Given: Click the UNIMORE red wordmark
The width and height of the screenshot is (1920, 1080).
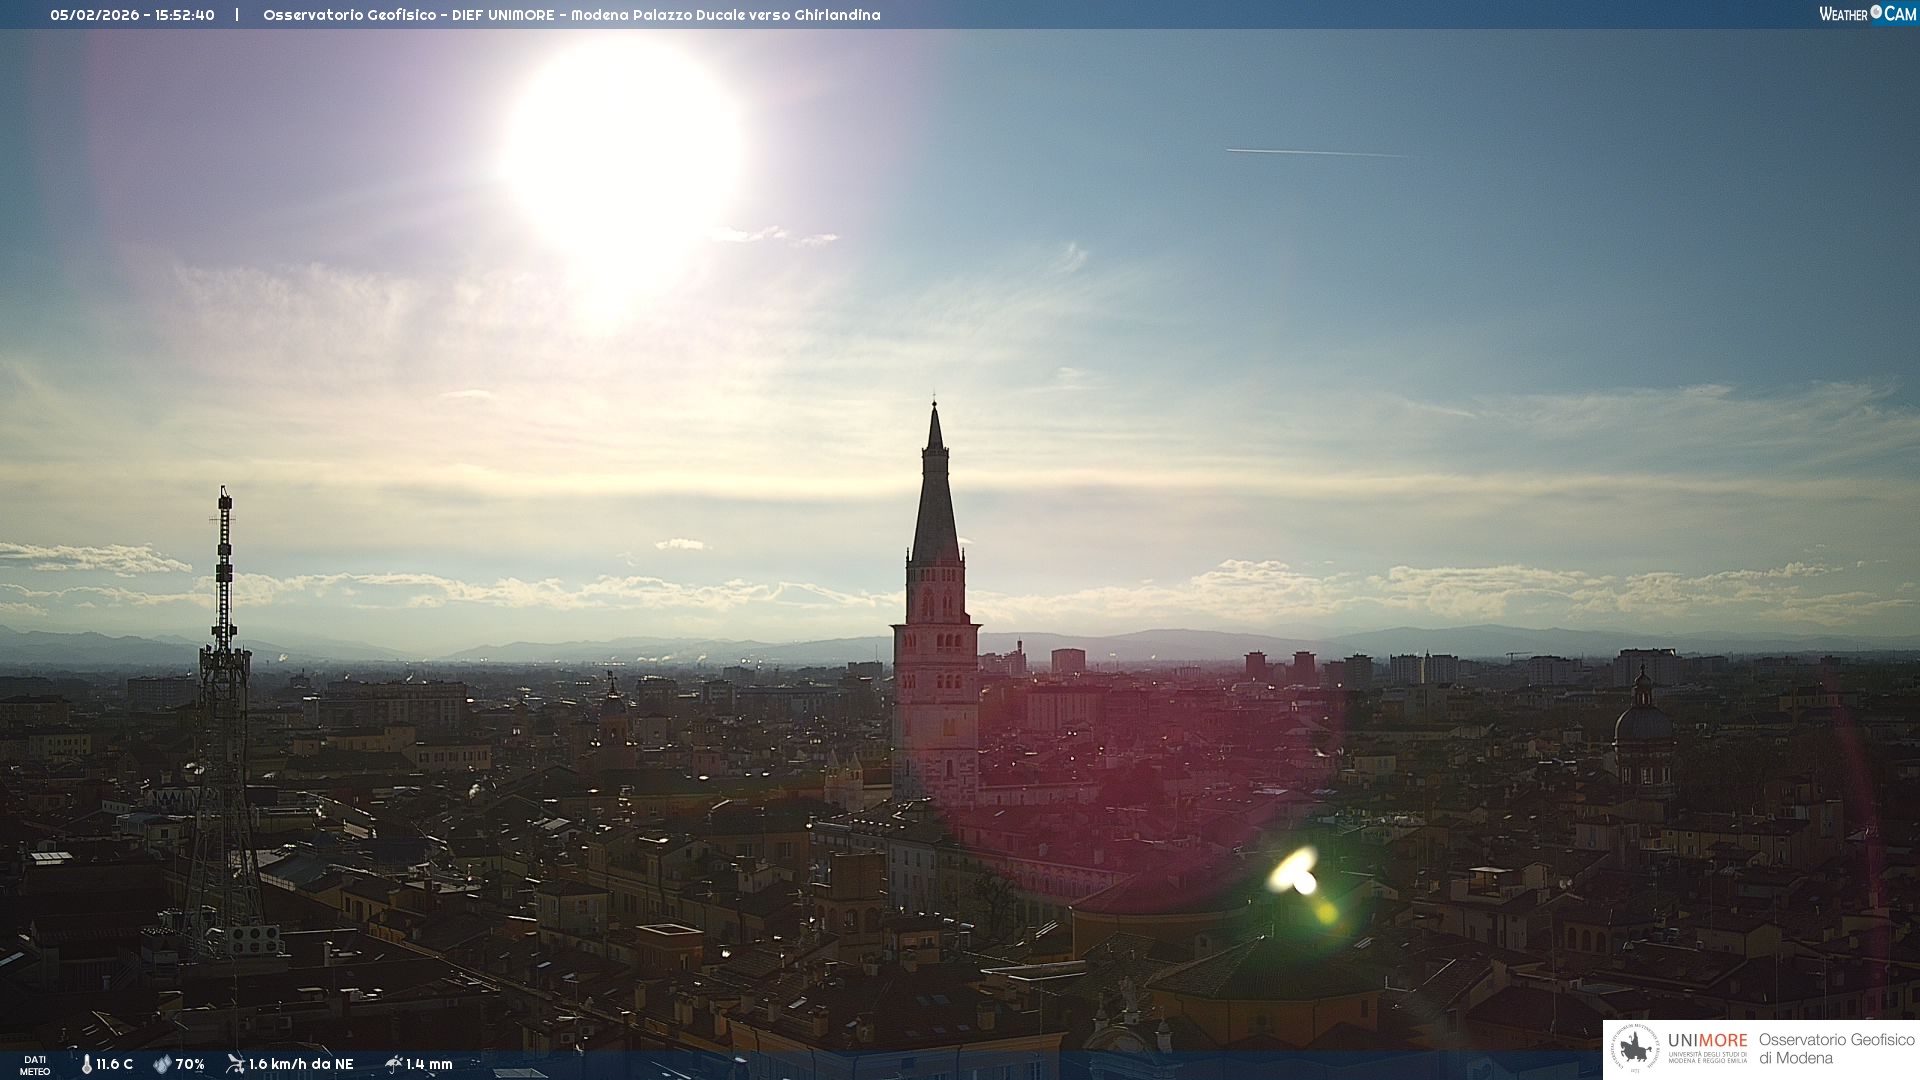Looking at the screenshot, I should (x=1707, y=1041).
